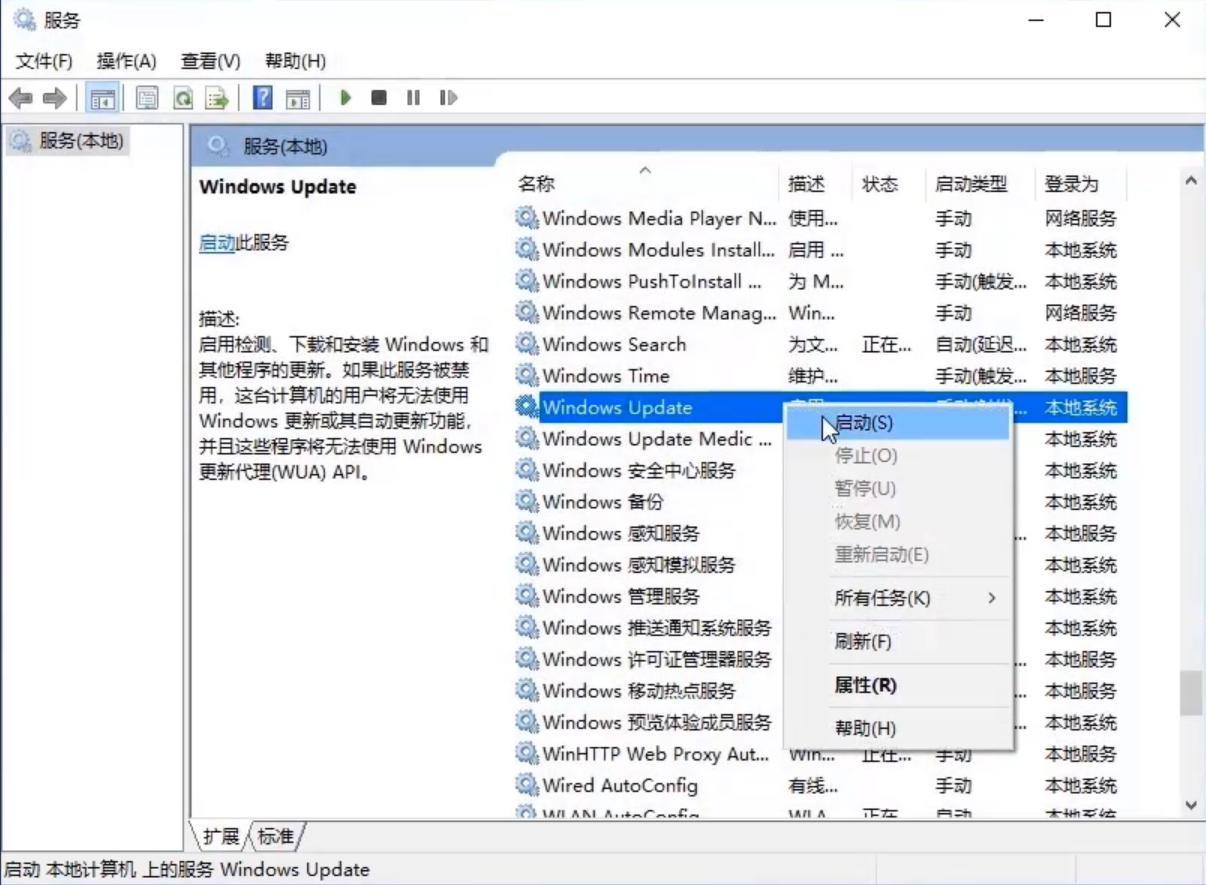Open the Properties toolbar icon
1206x885 pixels.
click(147, 98)
